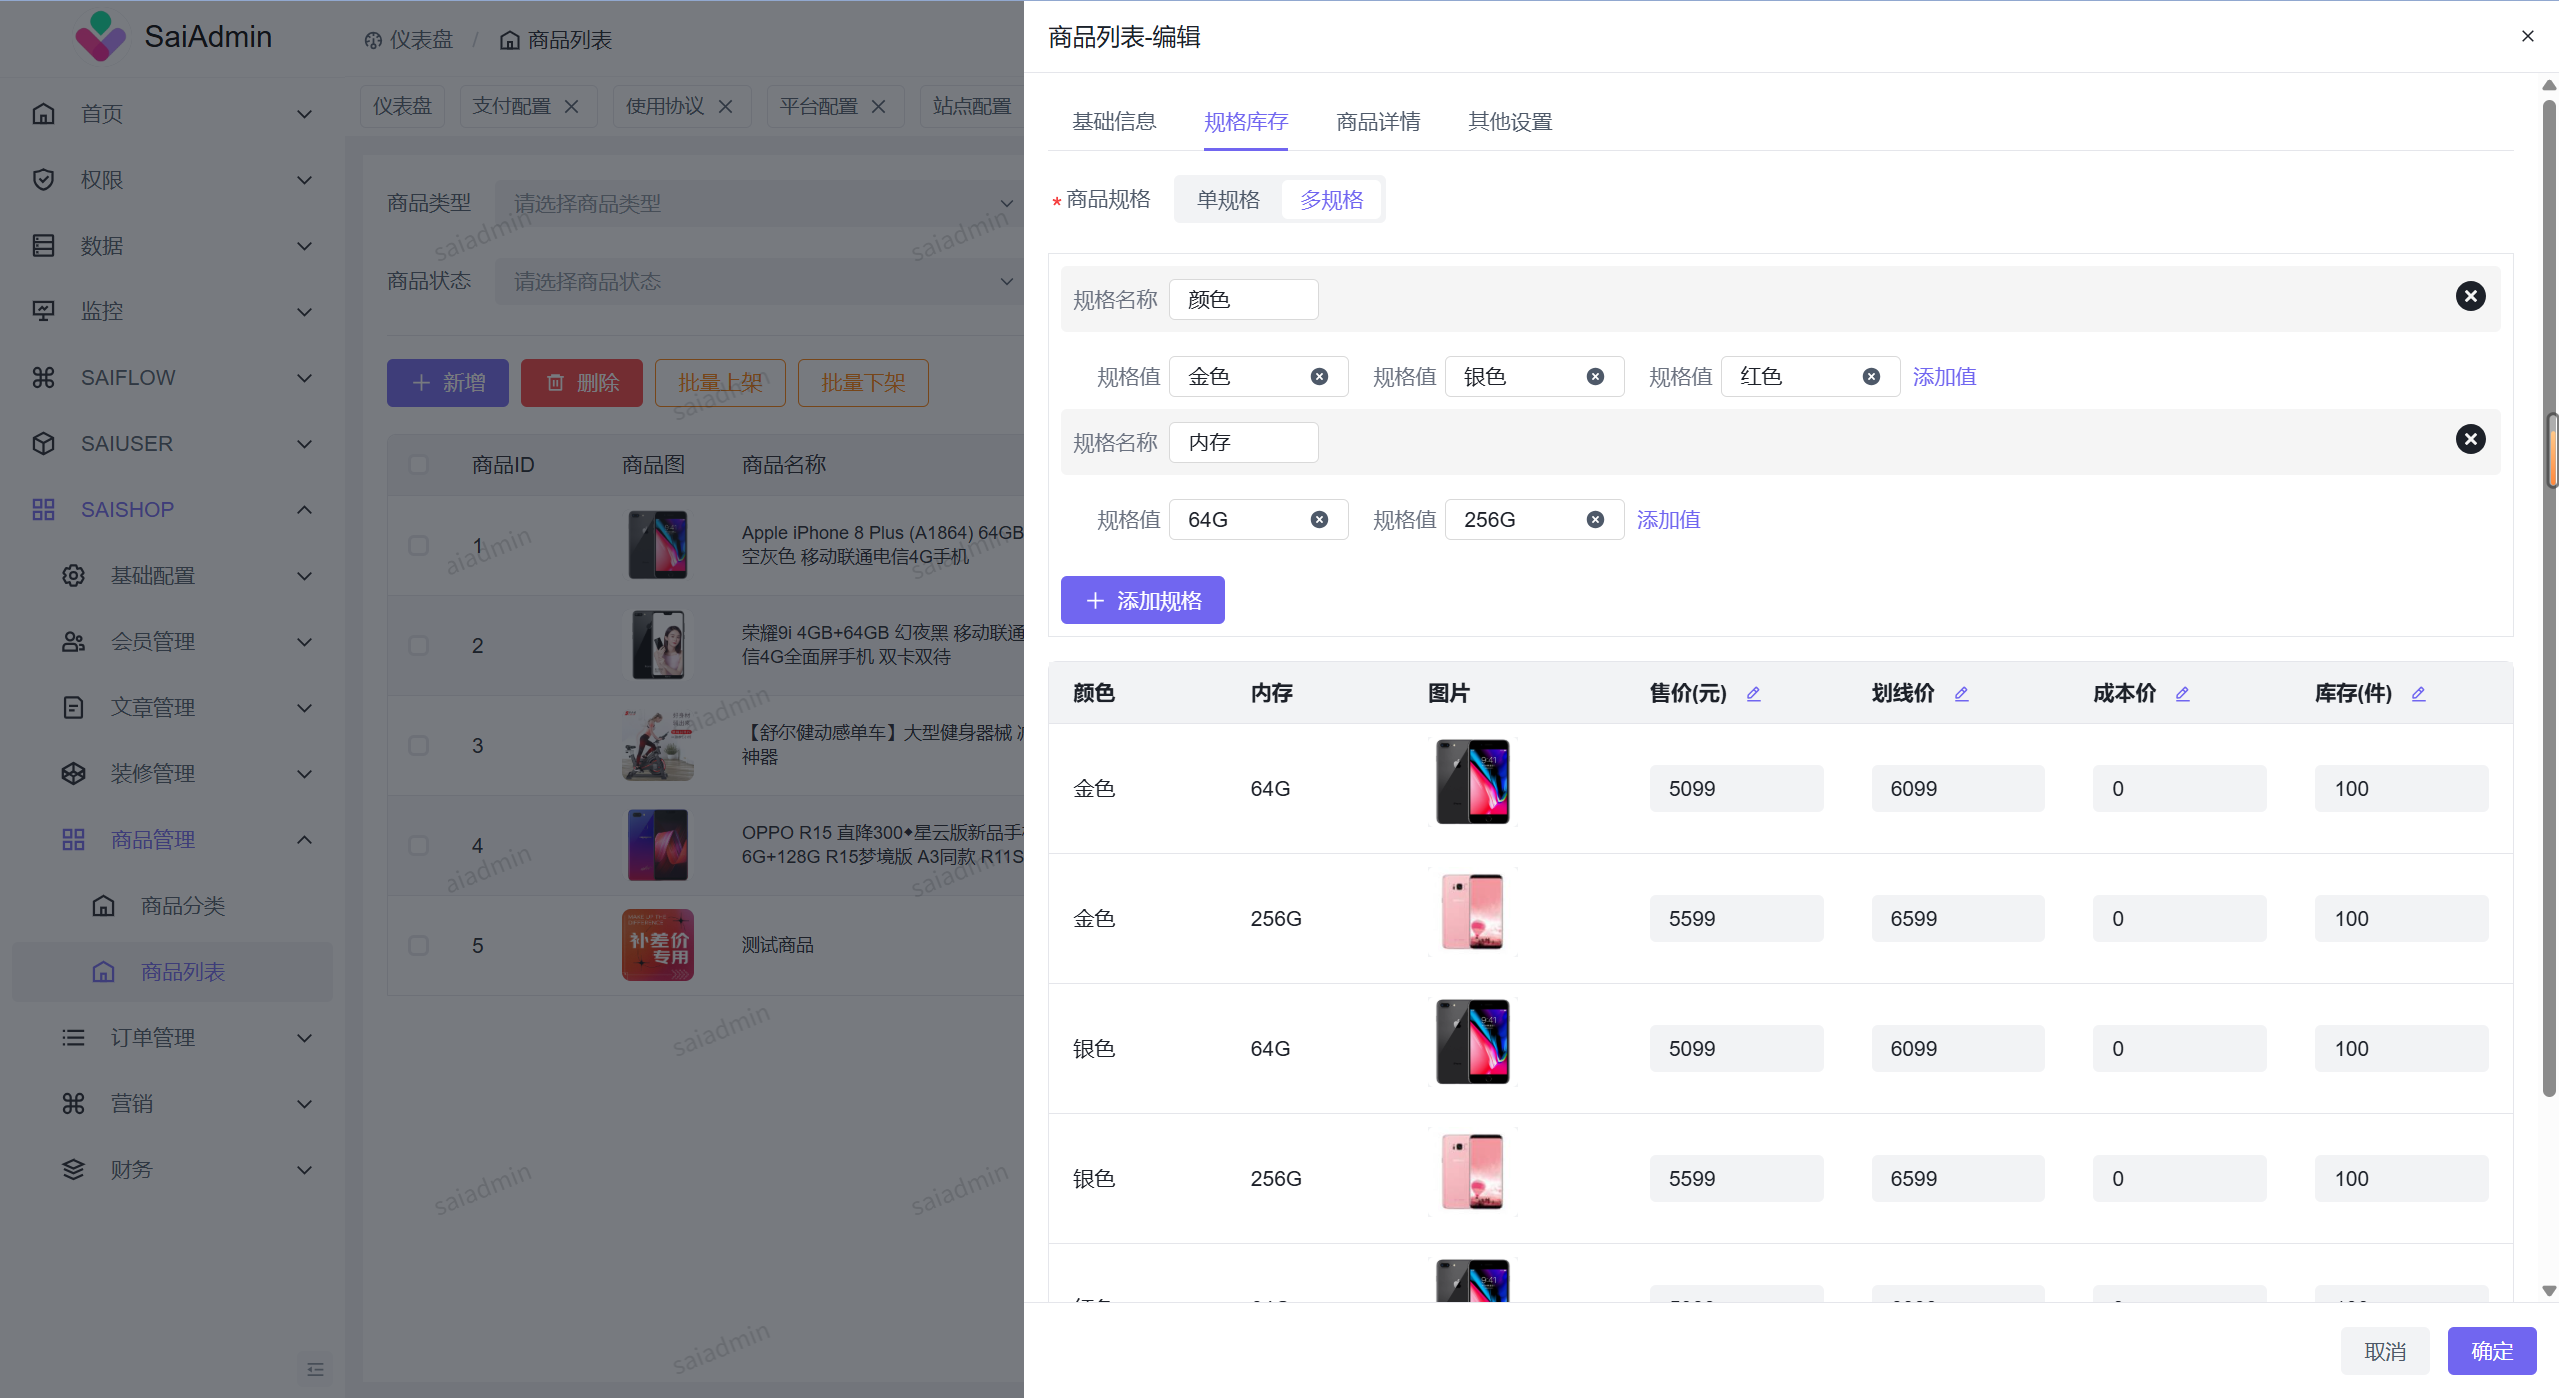2559x1398 pixels.
Task: Click 售价 input for 金色 64G row
Action: pos(1735,789)
